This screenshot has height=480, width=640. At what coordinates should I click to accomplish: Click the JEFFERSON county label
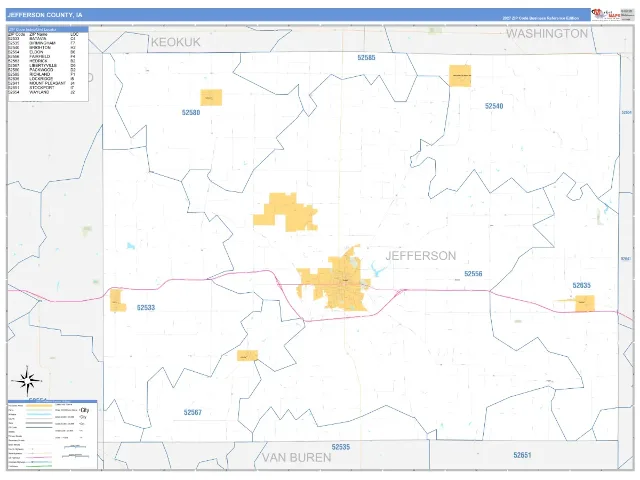tap(421, 256)
